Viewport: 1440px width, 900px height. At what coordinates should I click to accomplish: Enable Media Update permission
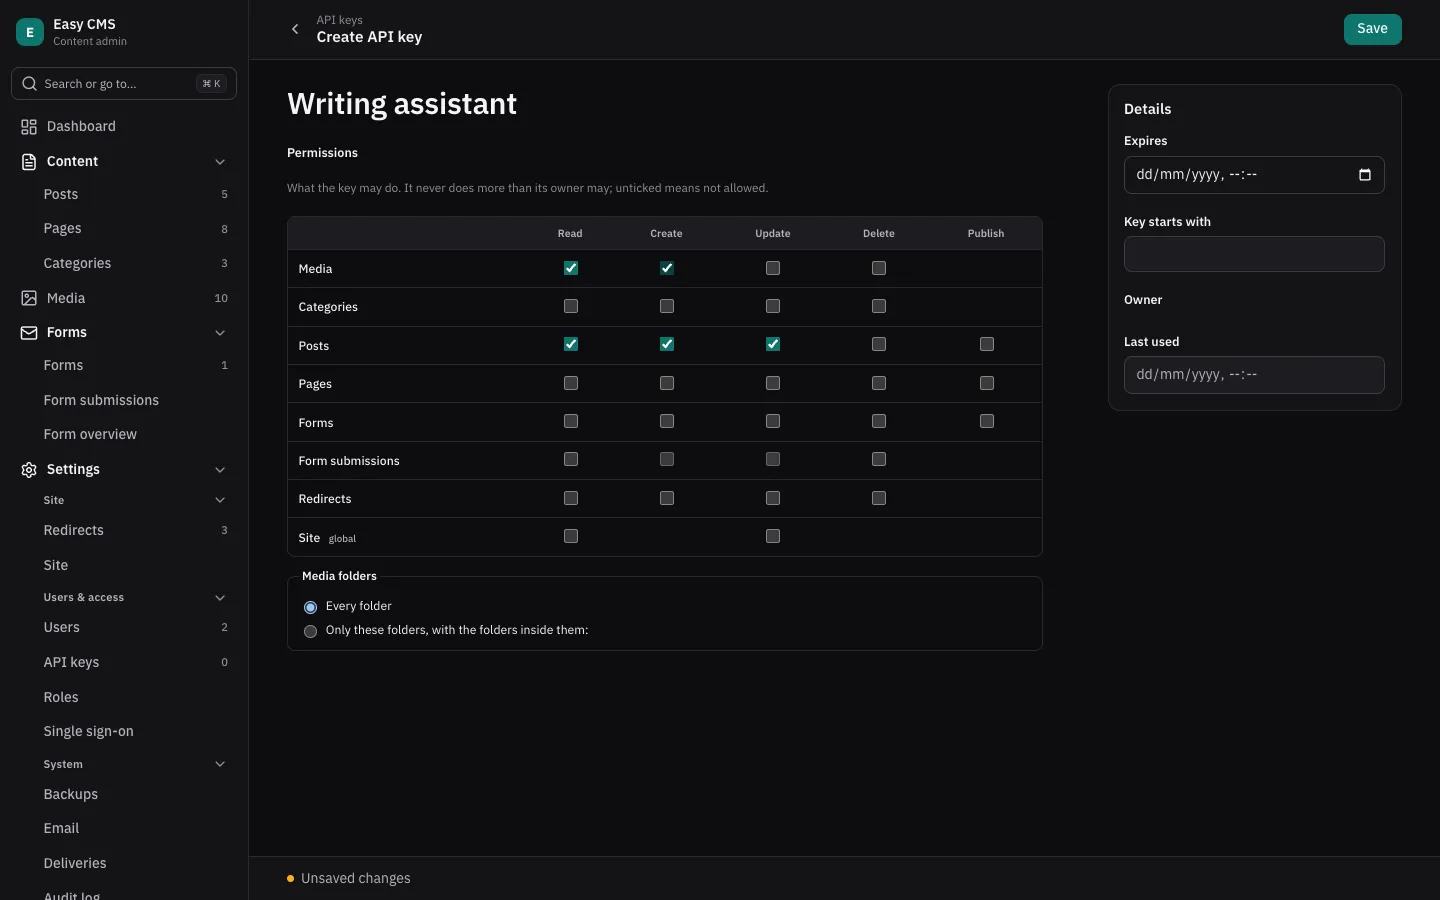(x=773, y=268)
